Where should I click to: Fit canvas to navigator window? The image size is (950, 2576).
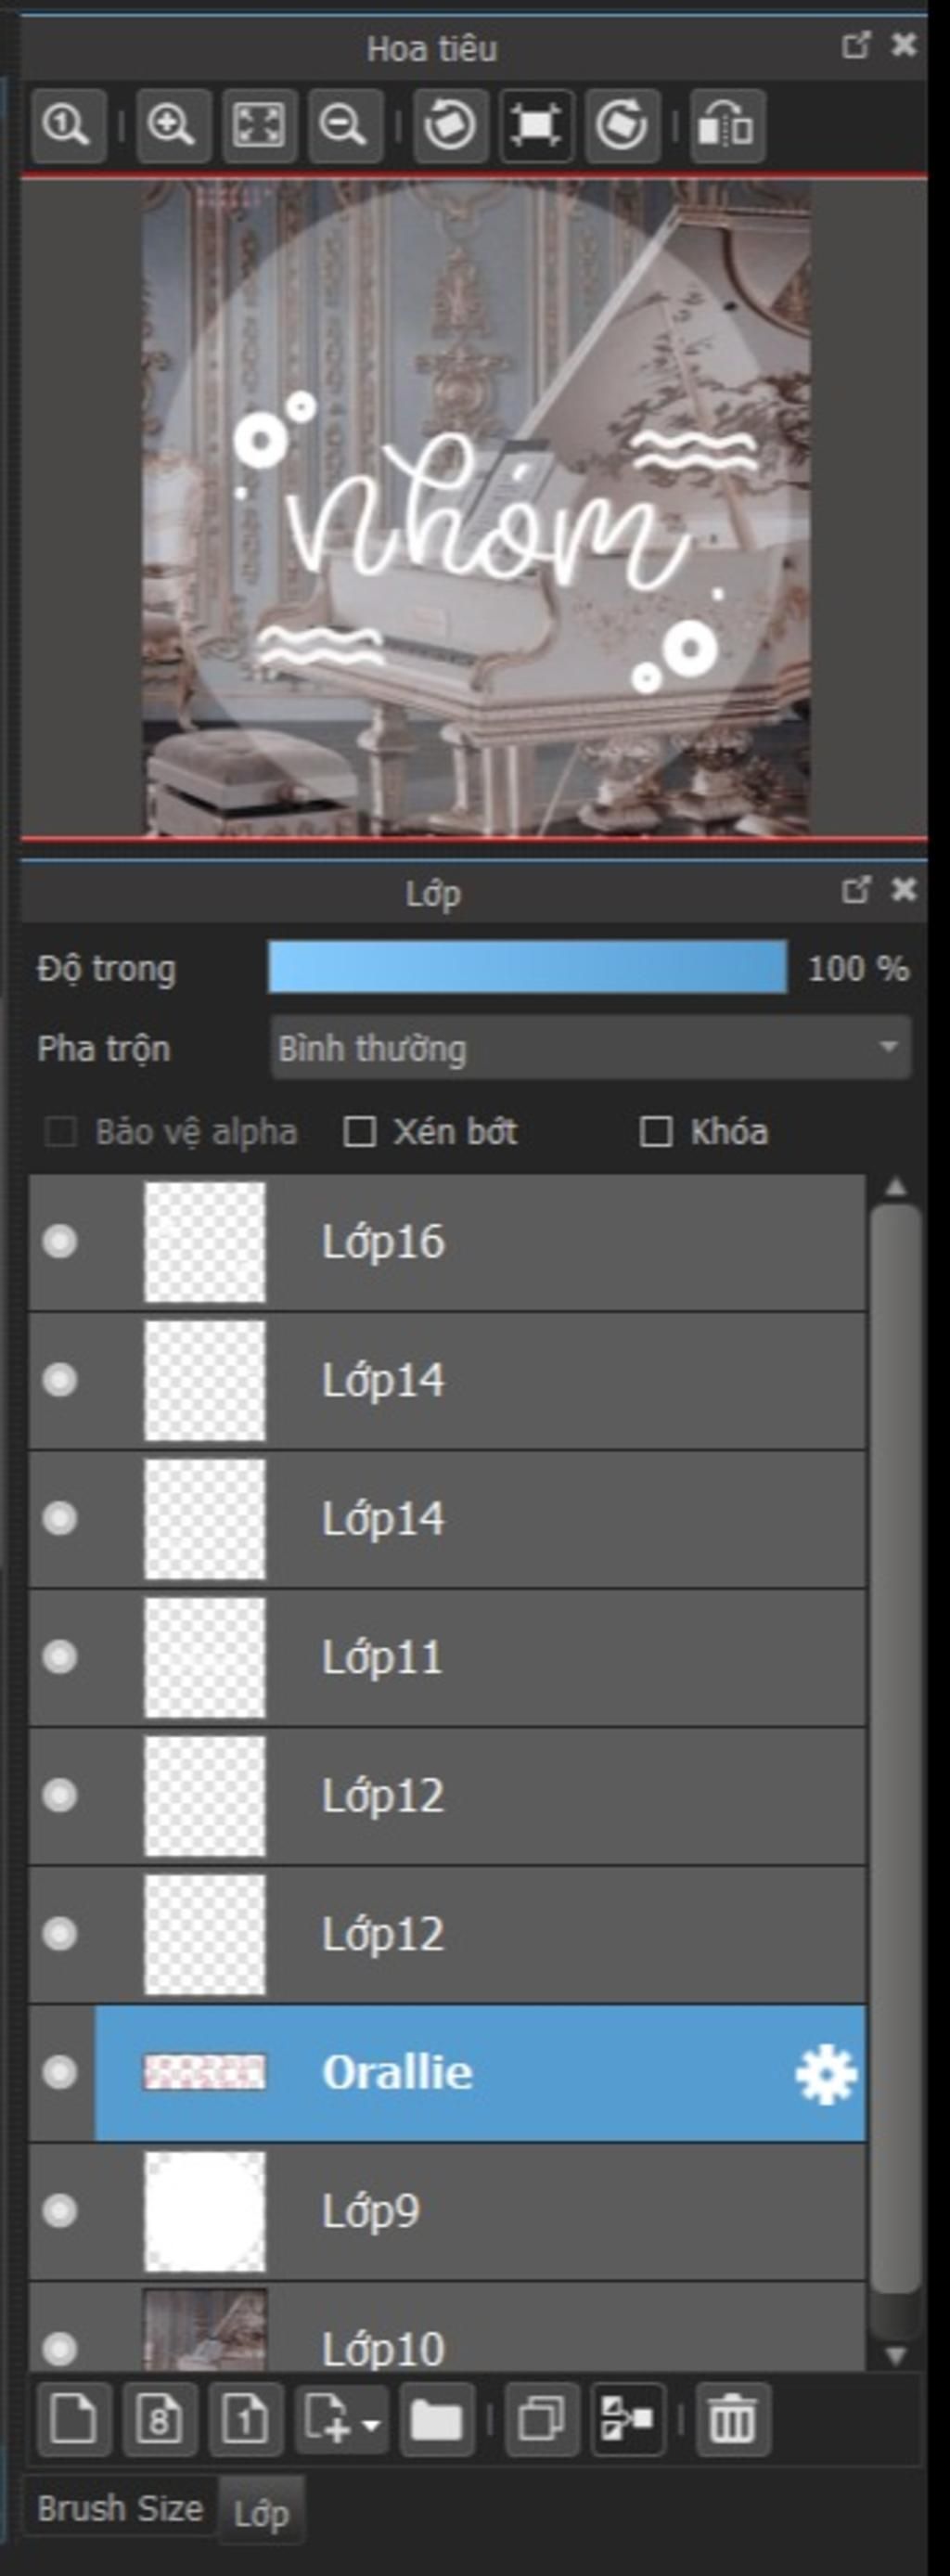pyautogui.click(x=258, y=126)
